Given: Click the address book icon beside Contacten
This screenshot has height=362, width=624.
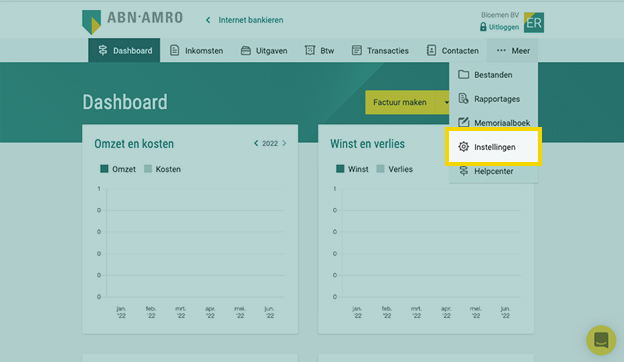Looking at the screenshot, I should click(431, 50).
